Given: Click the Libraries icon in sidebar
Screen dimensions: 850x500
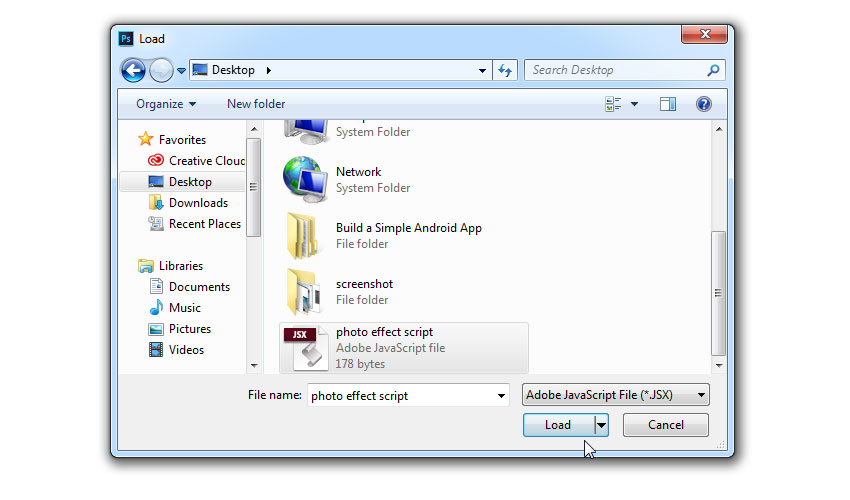Looking at the screenshot, I should pos(145,266).
